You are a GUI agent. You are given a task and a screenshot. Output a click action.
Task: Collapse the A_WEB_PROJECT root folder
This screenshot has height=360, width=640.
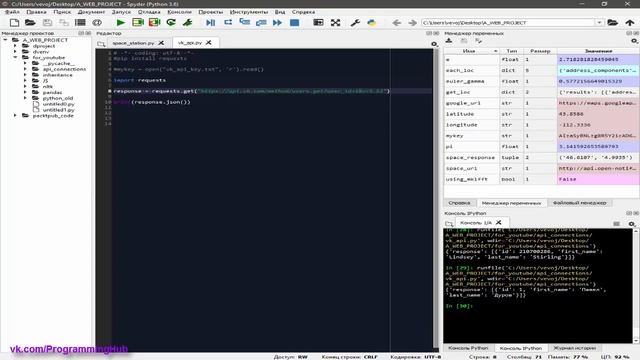5,40
